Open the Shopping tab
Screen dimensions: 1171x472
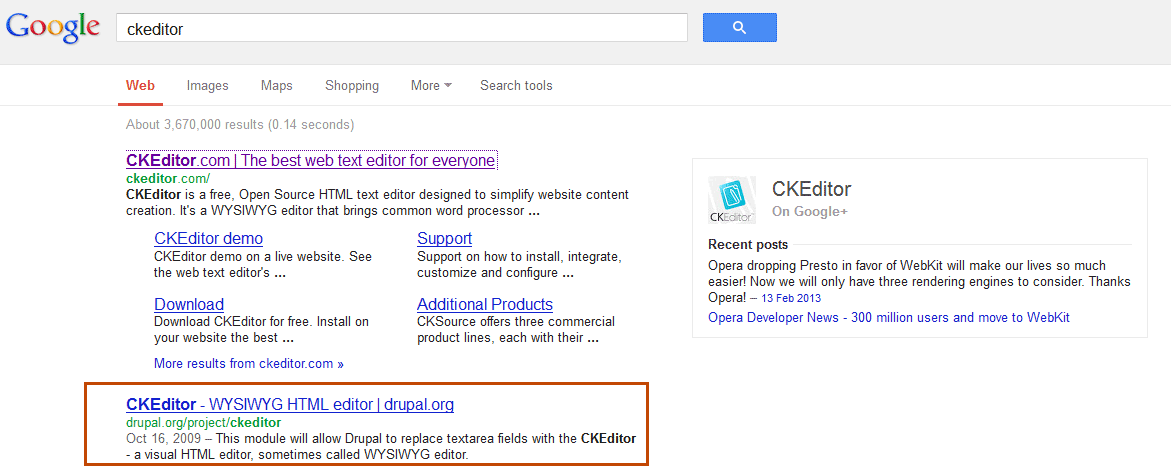tap(352, 85)
